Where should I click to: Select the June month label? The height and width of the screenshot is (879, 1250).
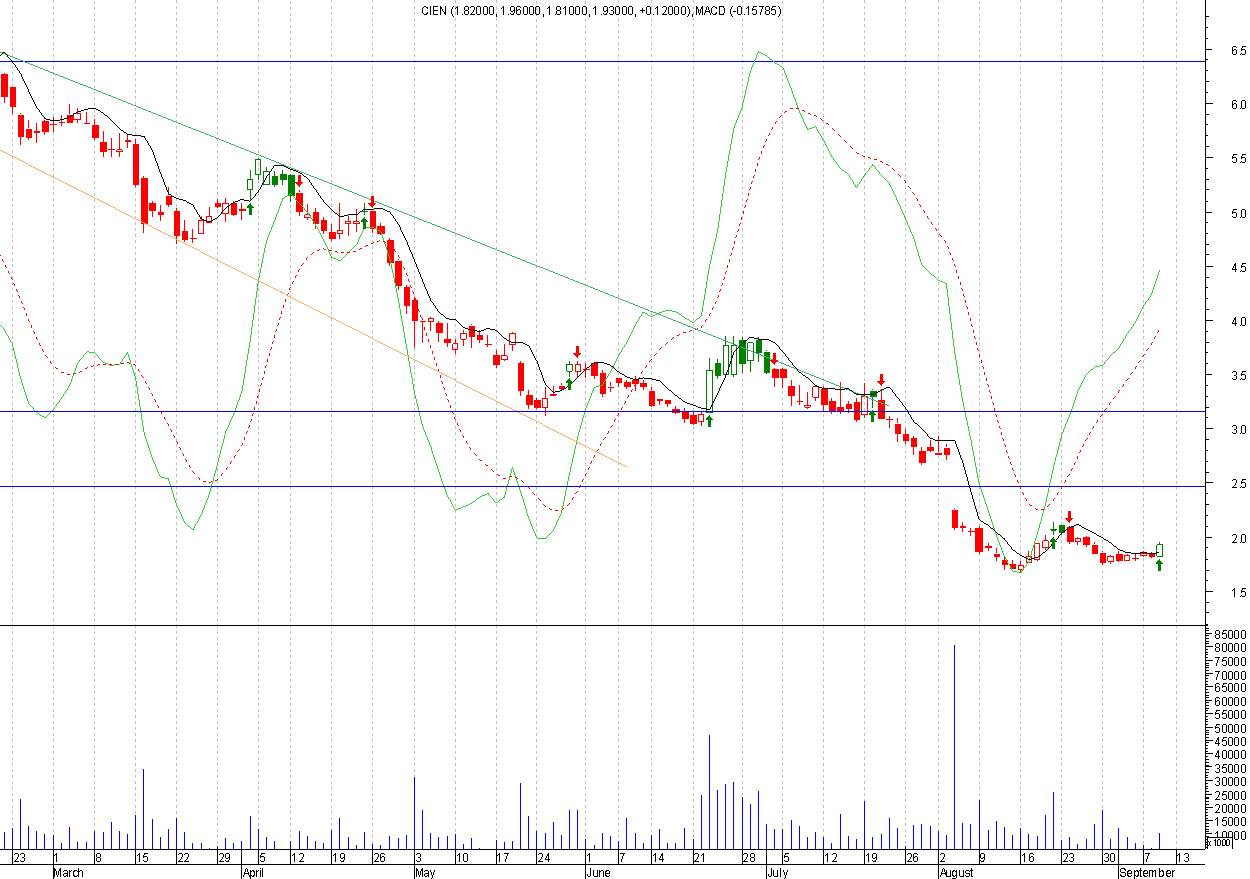click(598, 872)
